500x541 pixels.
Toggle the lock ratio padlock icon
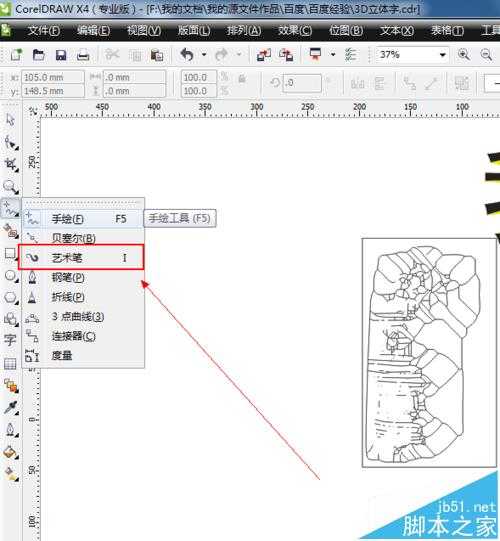pos(242,79)
